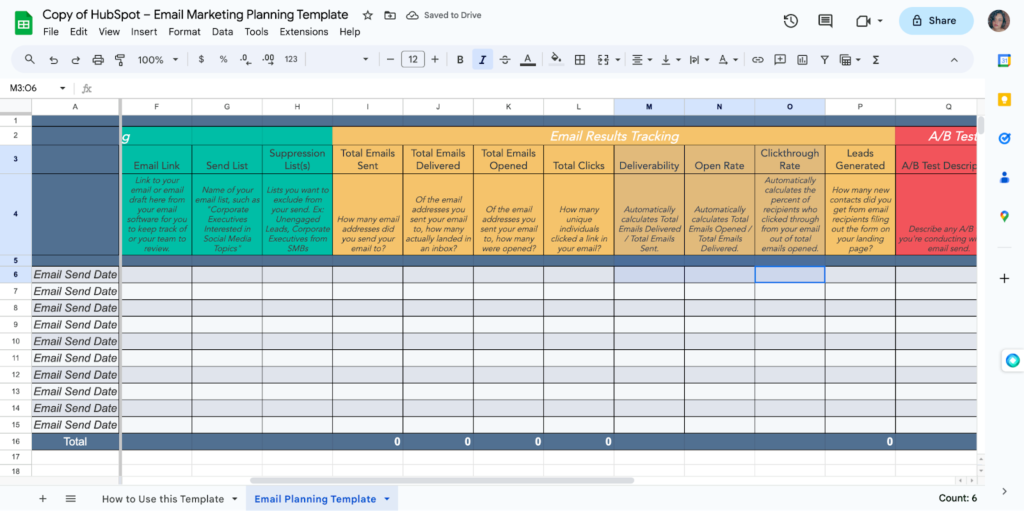1024x511 pixels.
Task: Open text wrapping dropdown
Action: click(699, 59)
